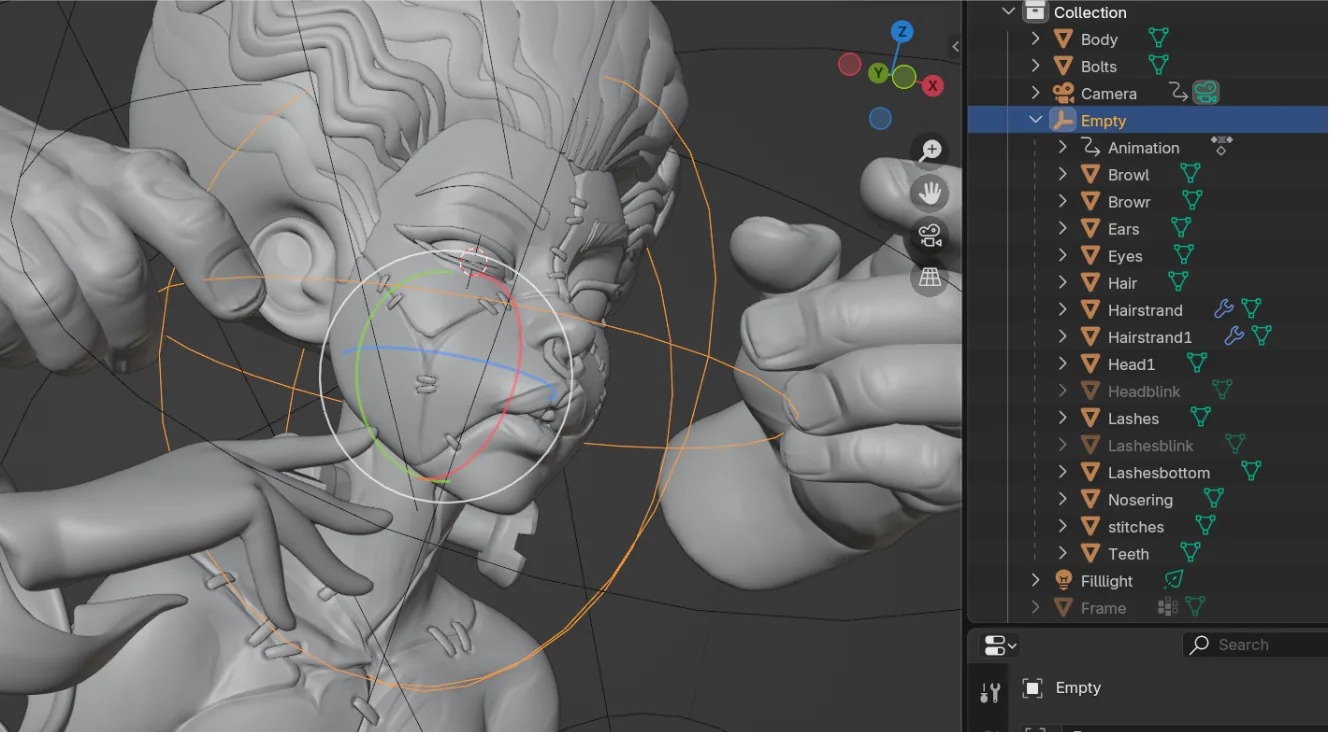The width and height of the screenshot is (1330, 734).
Task: Select the Browr object in outliner
Action: point(1129,201)
